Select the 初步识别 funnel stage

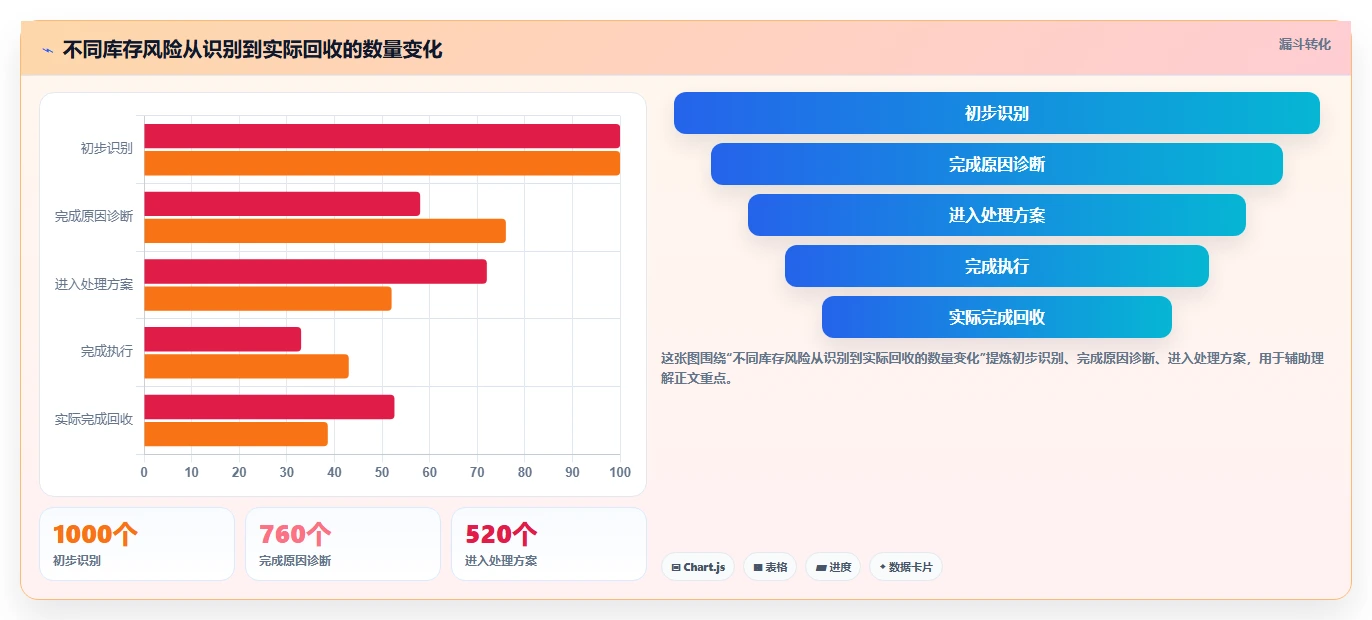click(x=996, y=113)
